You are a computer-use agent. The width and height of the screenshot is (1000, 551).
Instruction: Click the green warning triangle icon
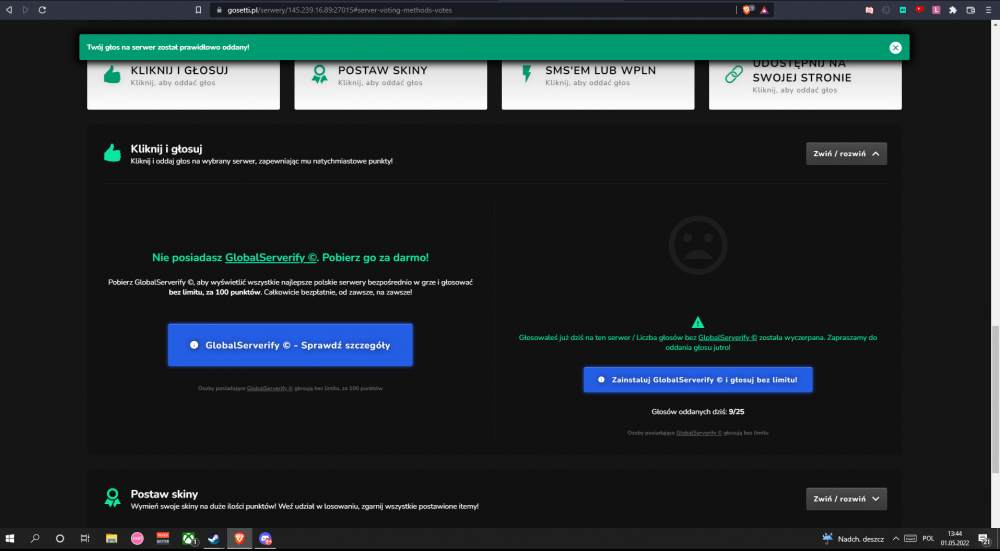(x=698, y=322)
